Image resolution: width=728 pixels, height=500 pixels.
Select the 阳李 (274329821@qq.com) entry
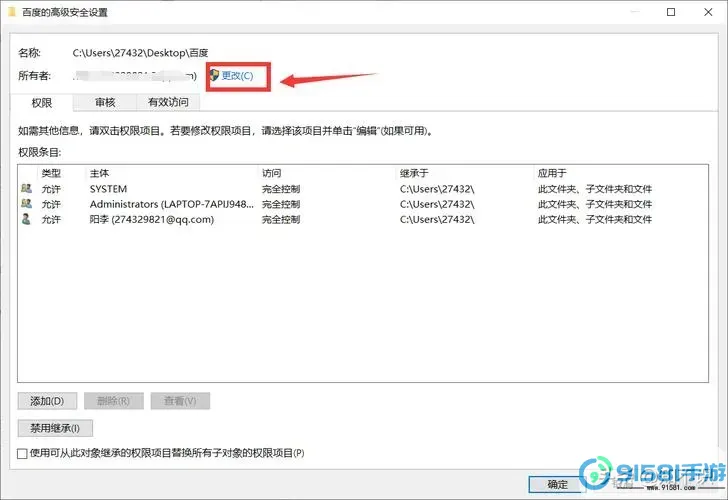(x=363, y=219)
